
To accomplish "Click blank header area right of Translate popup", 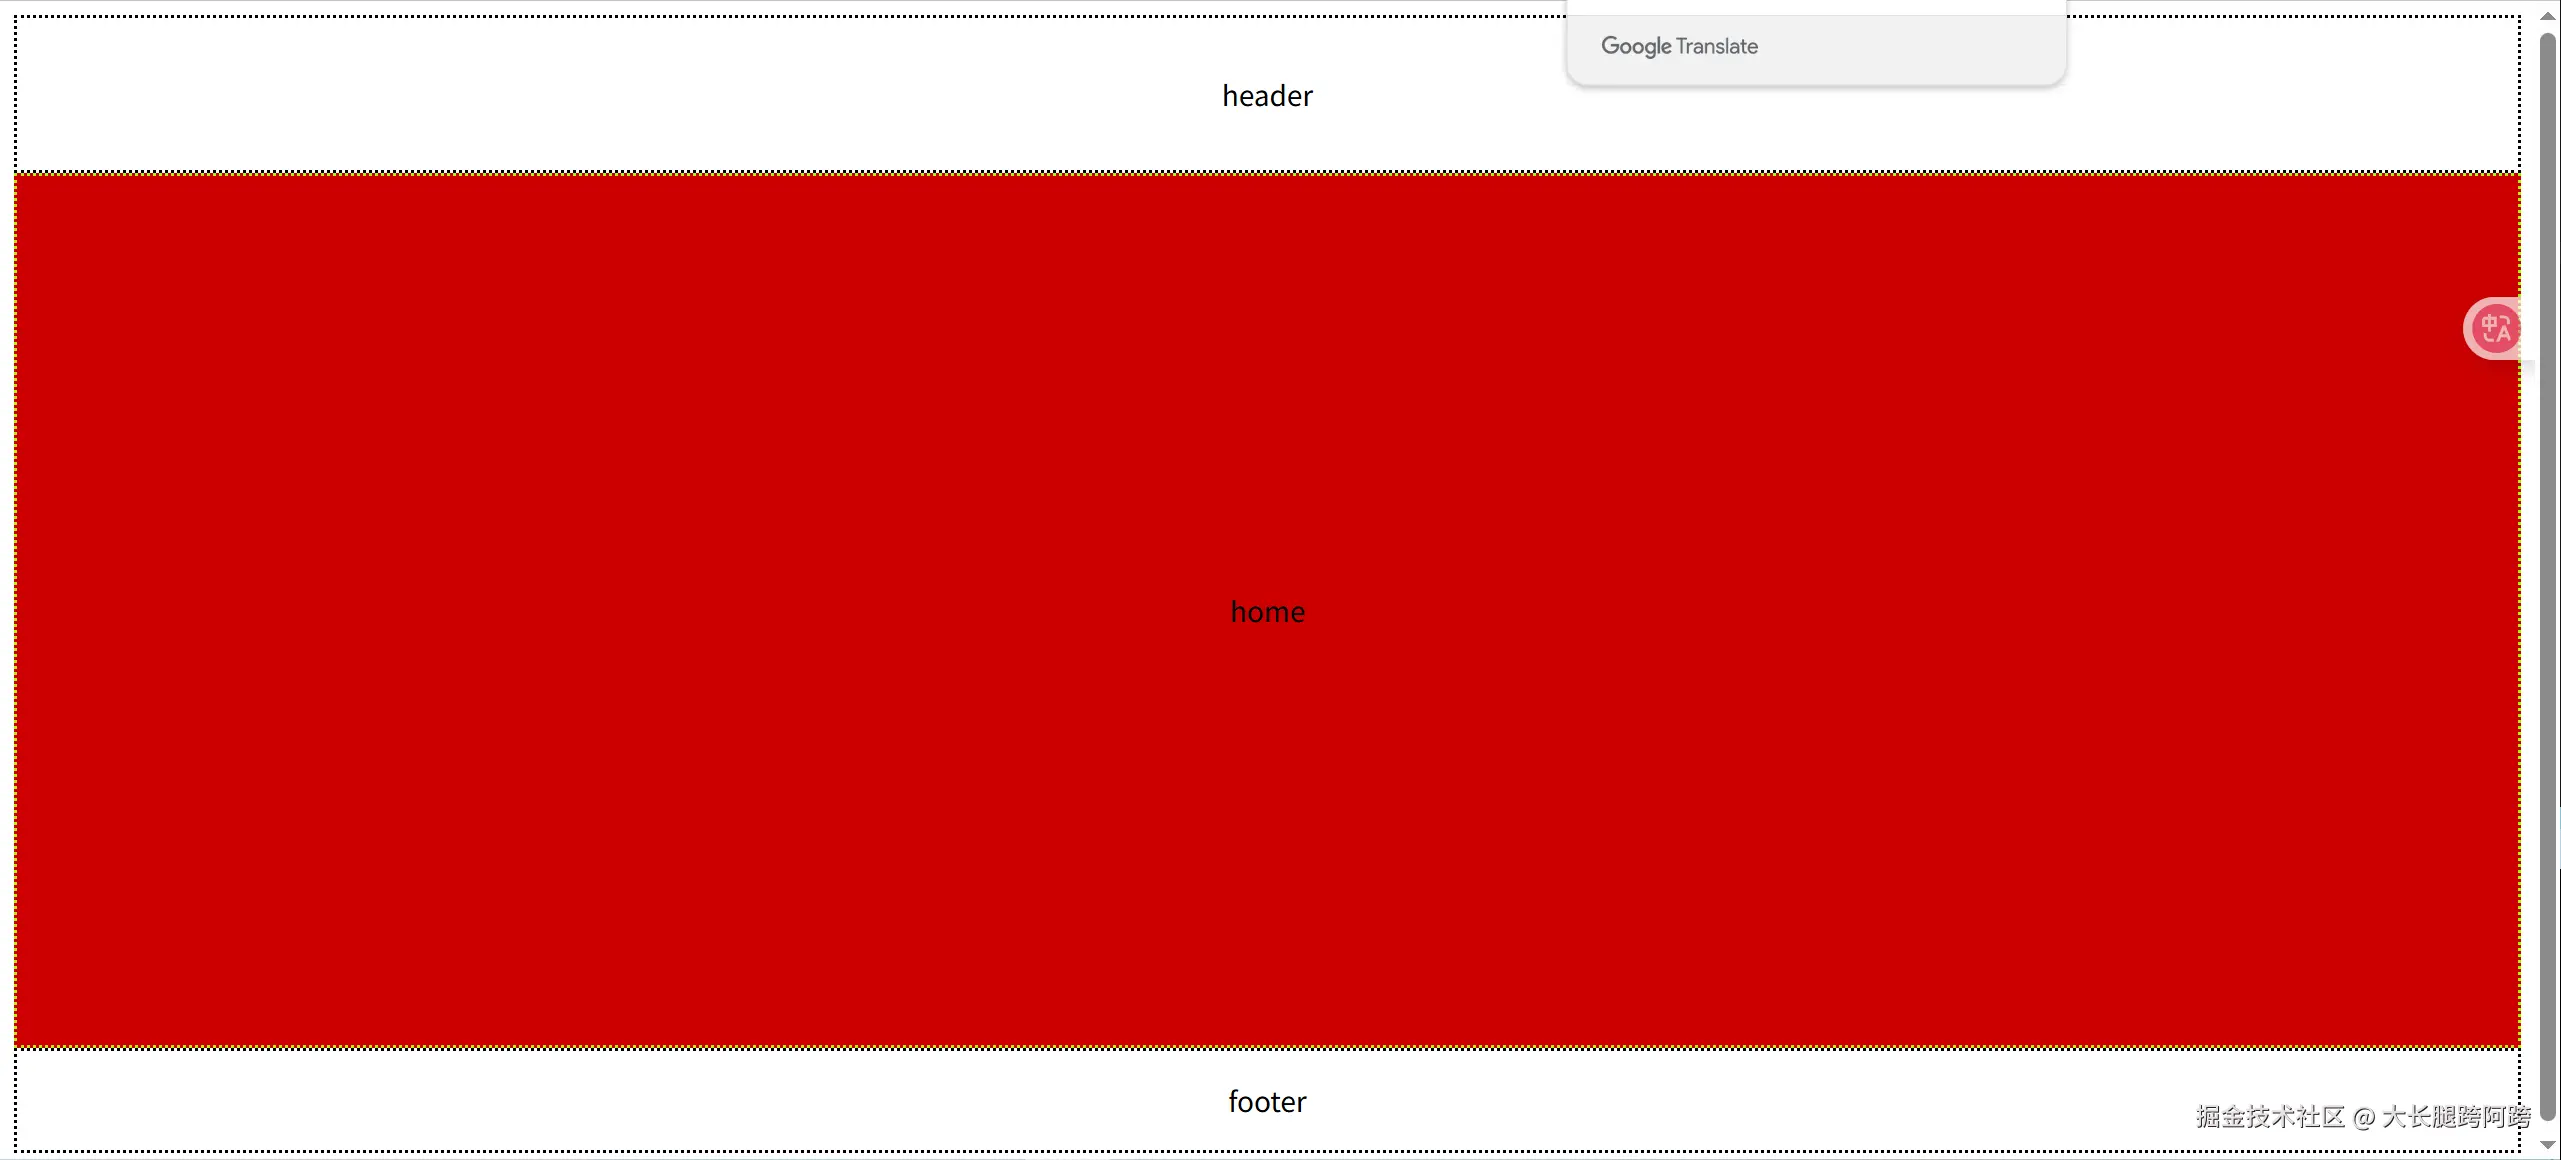I will pos(2290,96).
